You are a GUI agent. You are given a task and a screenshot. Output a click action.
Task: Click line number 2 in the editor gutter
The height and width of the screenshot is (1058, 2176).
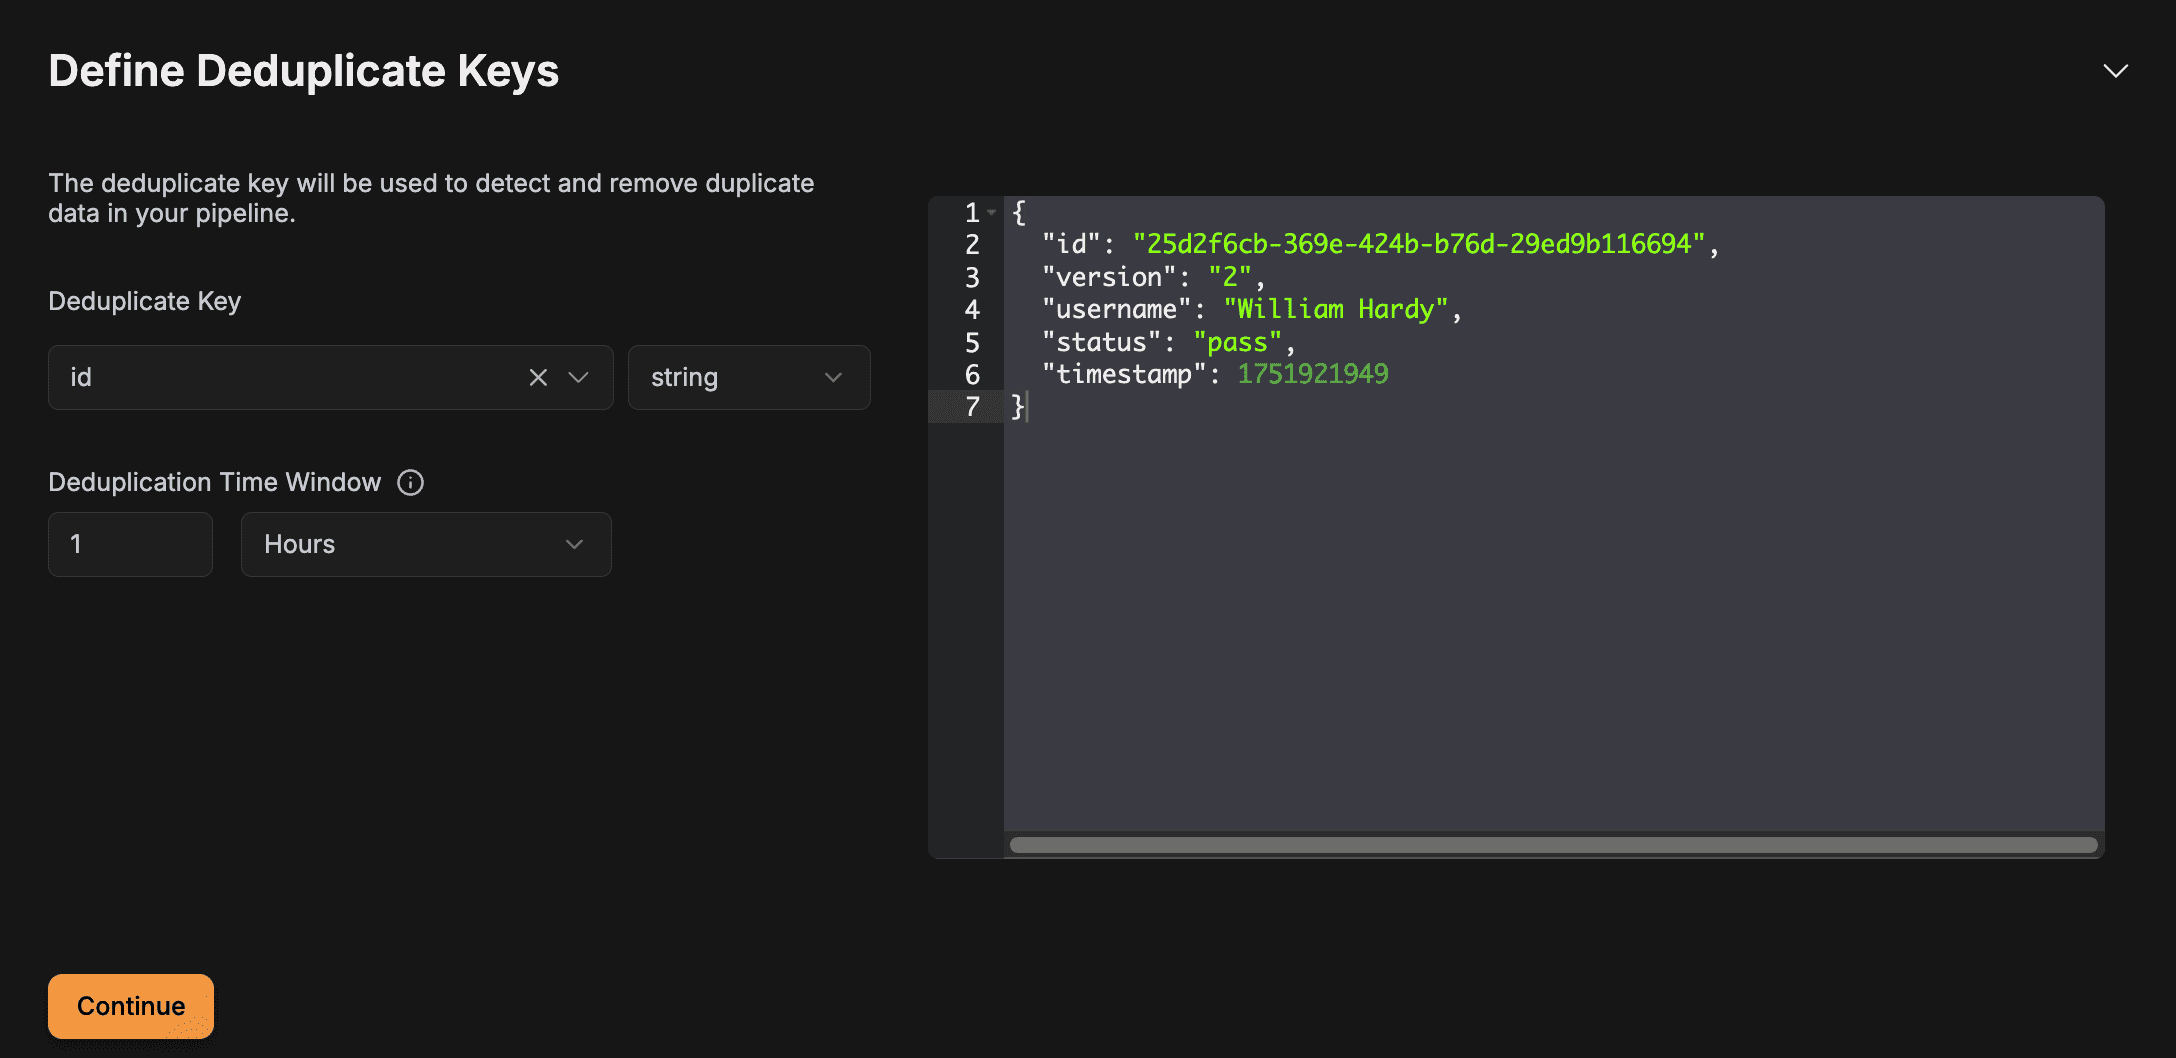point(972,244)
